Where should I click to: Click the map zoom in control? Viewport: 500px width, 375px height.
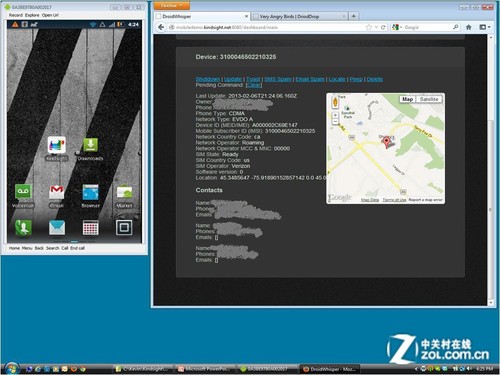[335, 115]
